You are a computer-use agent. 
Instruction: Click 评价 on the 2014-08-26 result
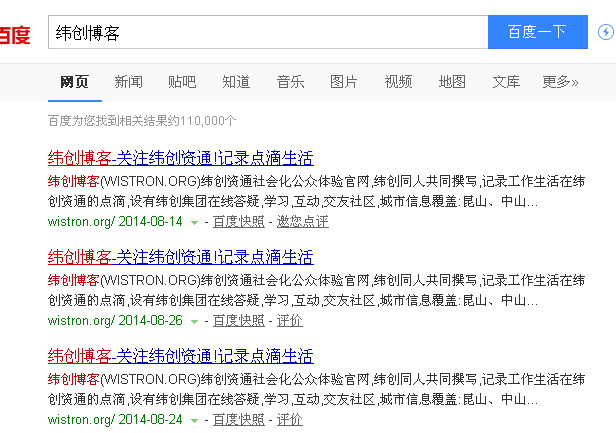[x=290, y=321]
